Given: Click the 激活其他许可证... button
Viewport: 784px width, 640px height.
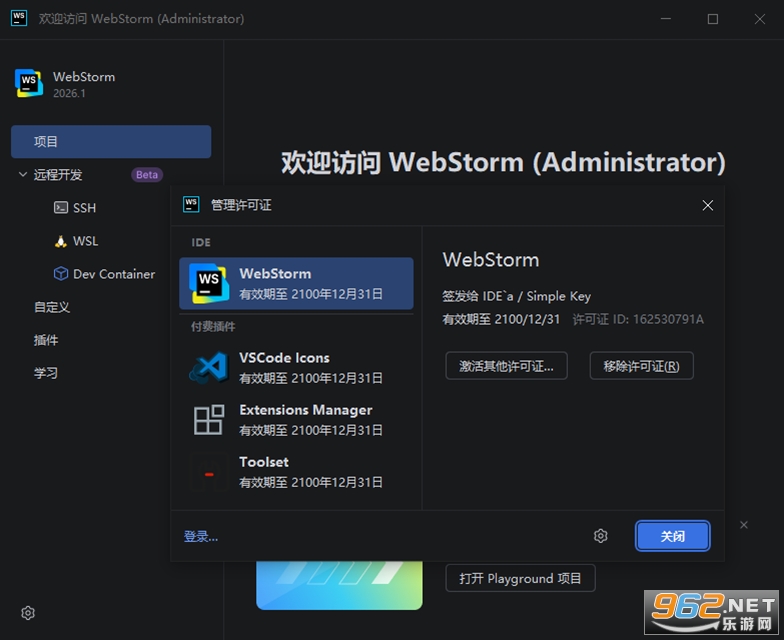Looking at the screenshot, I should [506, 366].
